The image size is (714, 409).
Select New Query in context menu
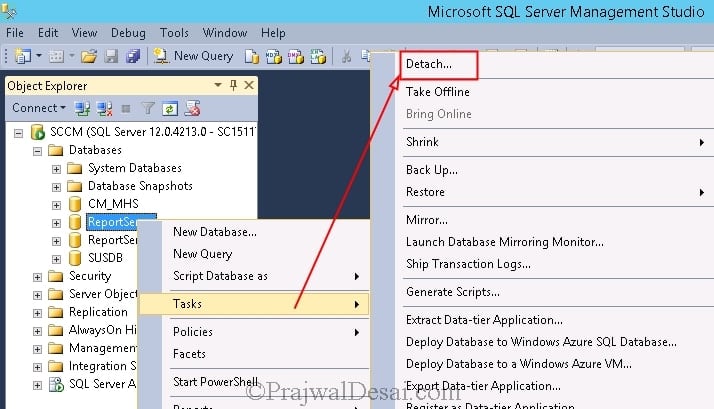click(x=203, y=254)
